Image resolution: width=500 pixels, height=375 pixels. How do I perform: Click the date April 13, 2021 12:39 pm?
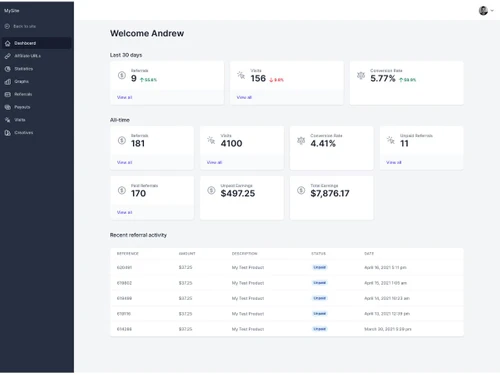tap(387, 314)
